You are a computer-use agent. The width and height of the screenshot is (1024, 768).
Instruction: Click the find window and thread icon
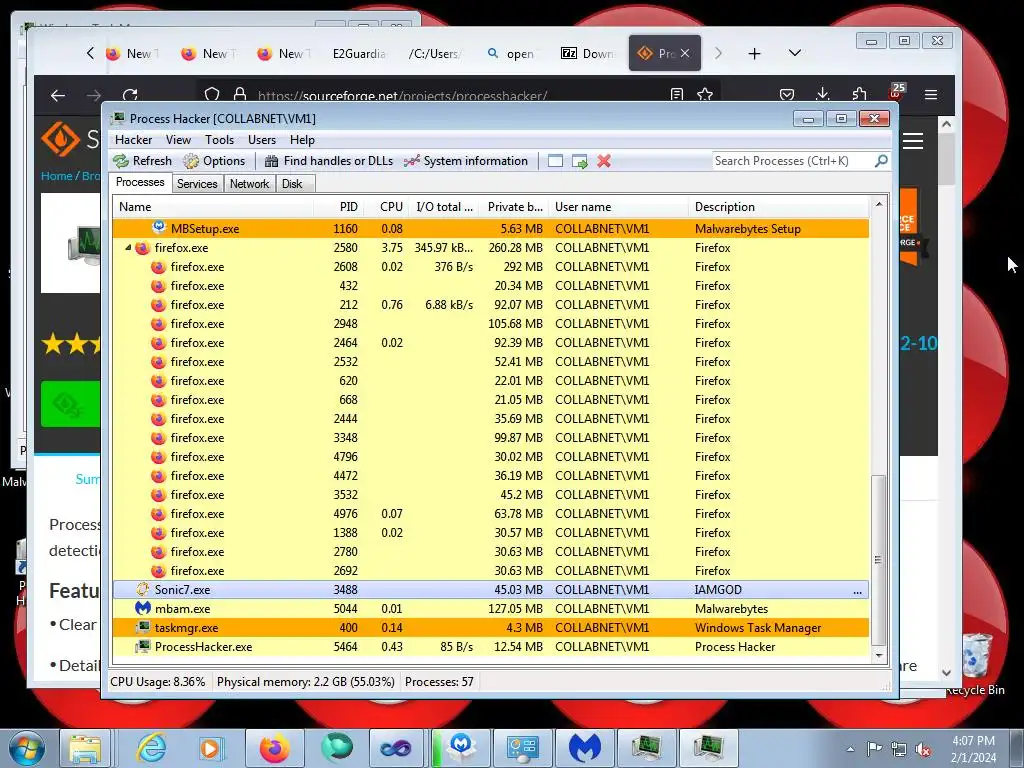[x=579, y=161]
